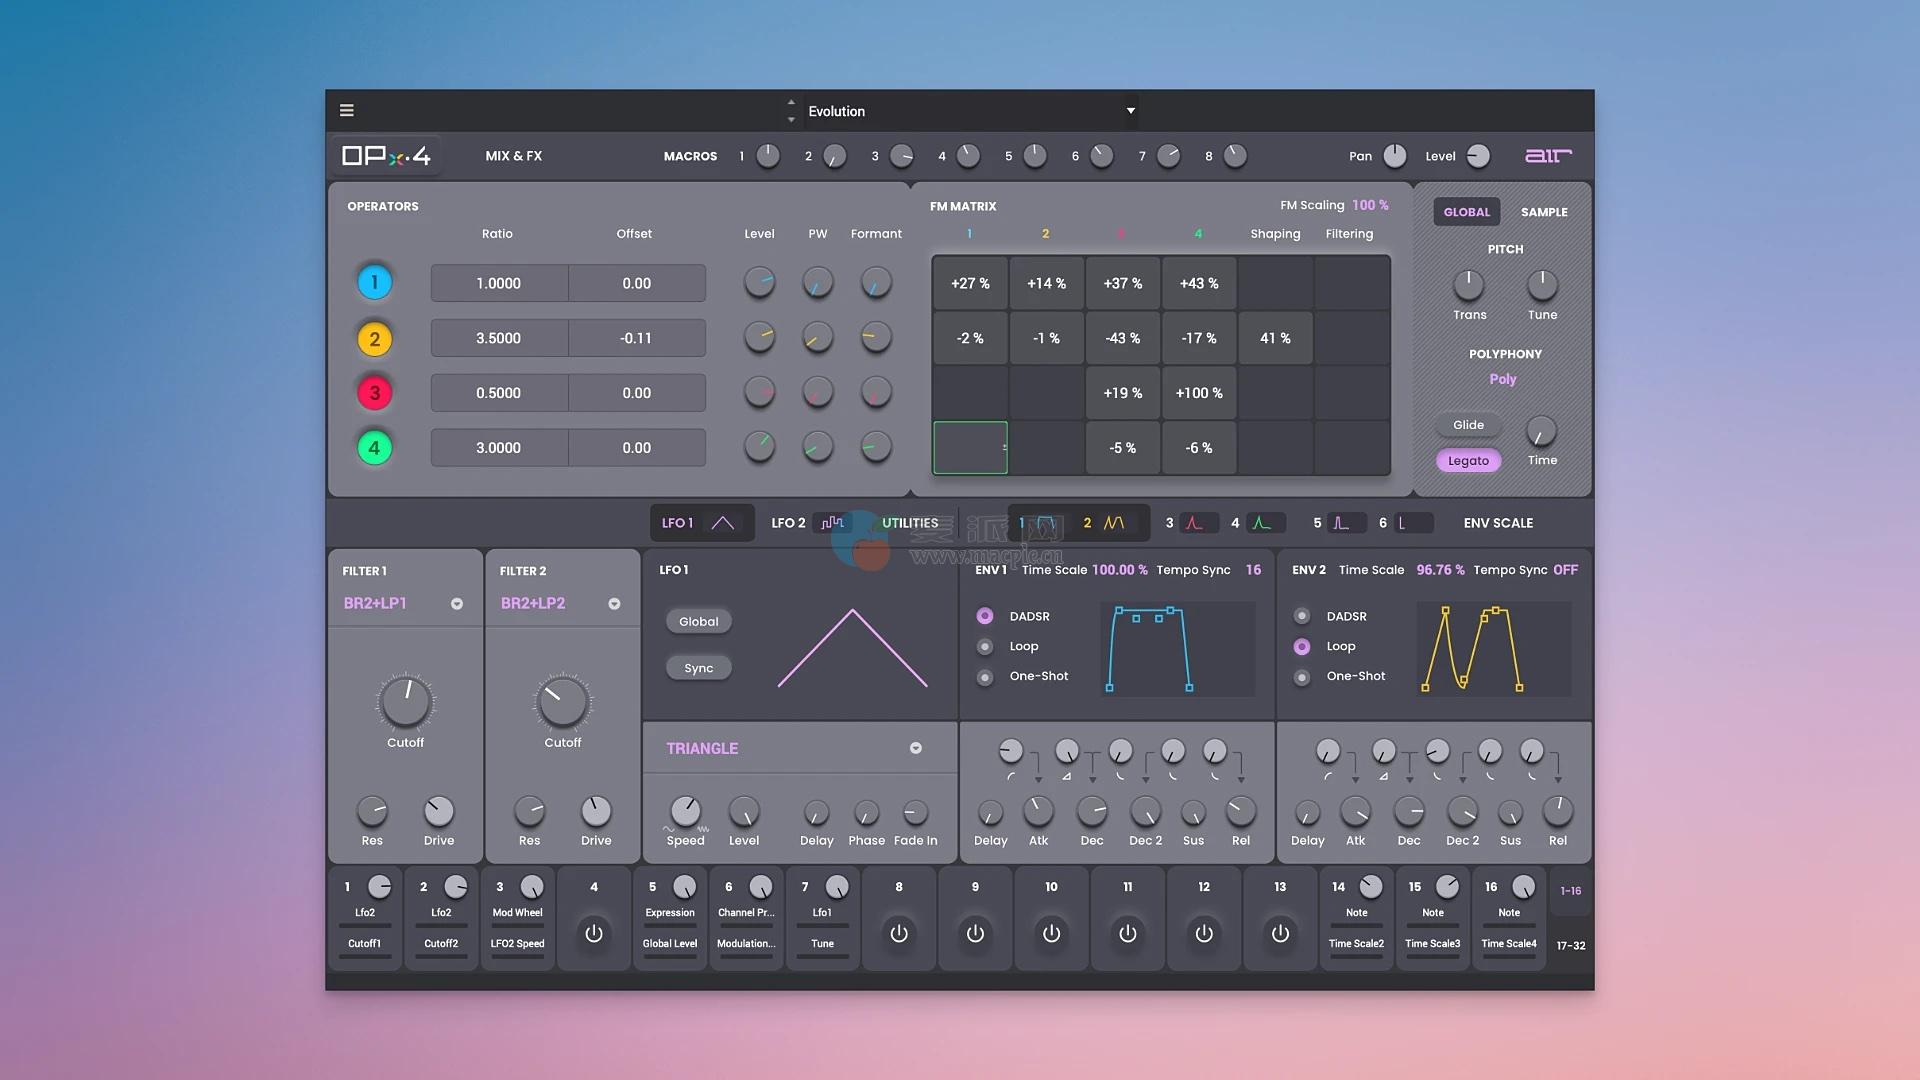1920x1080 pixels.
Task: Open the TRIANGLE waveform dropdown
Action: [915, 749]
